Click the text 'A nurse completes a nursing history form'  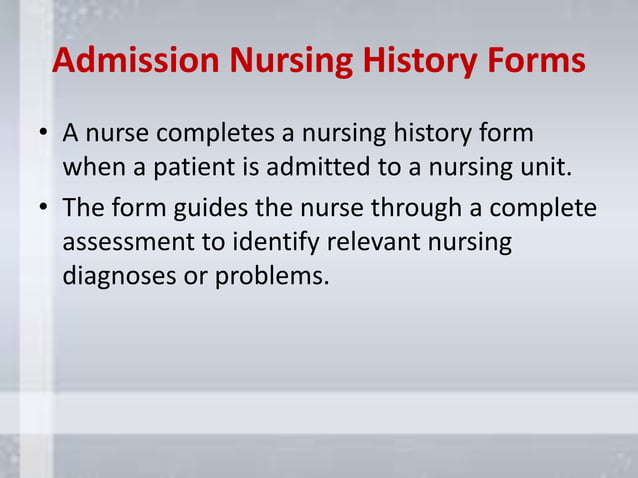[x=298, y=133]
